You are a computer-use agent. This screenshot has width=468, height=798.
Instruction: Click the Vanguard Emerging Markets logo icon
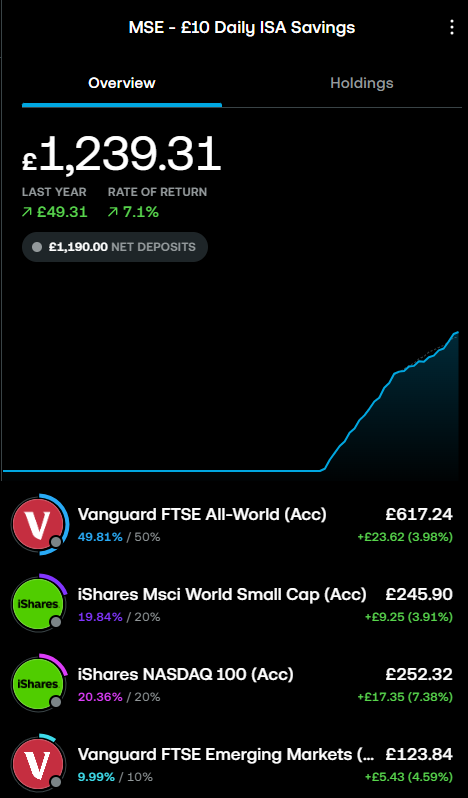tap(39, 763)
